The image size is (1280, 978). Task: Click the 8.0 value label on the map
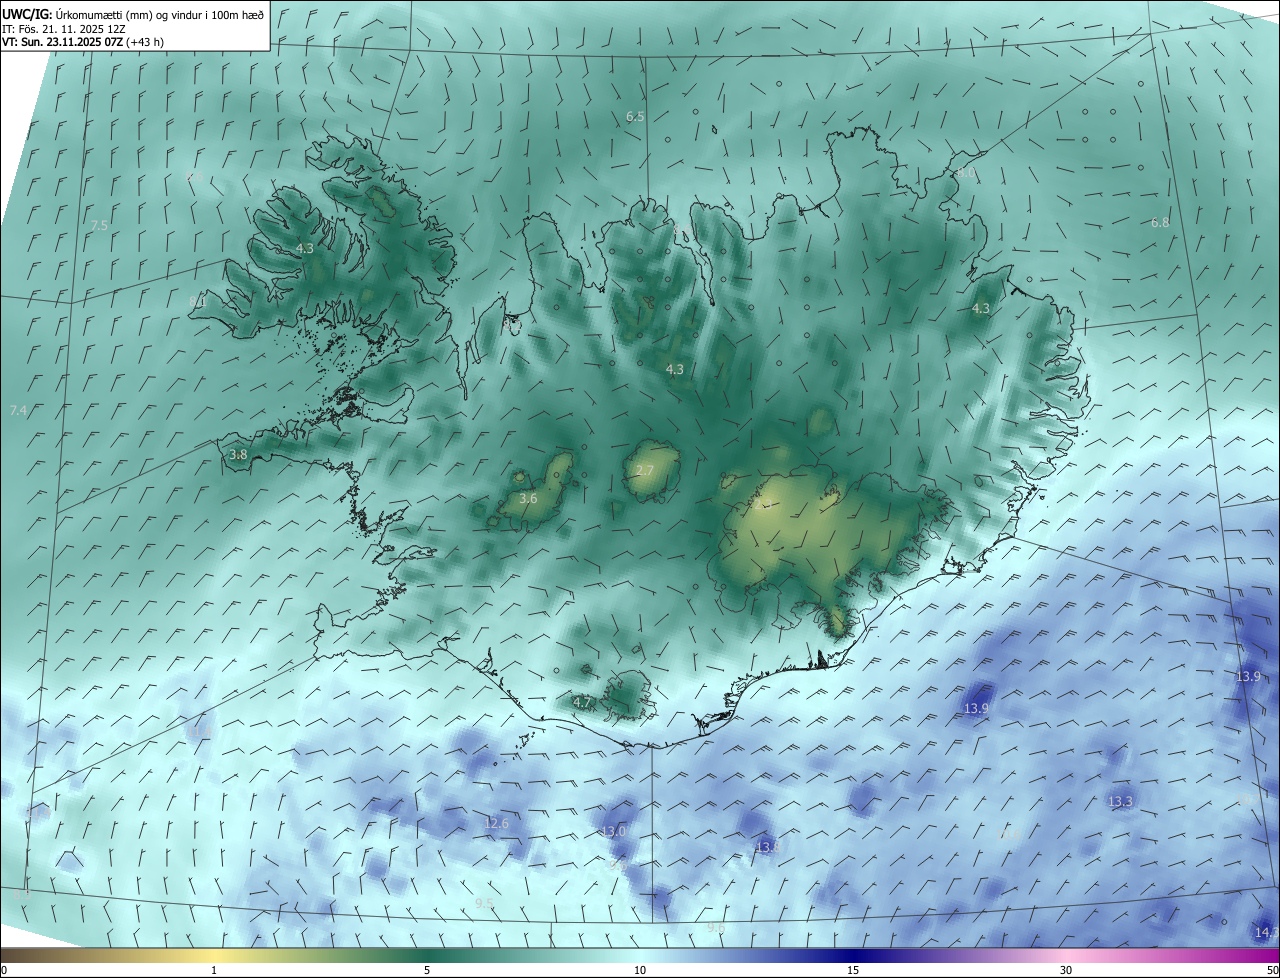pyautogui.click(x=965, y=174)
